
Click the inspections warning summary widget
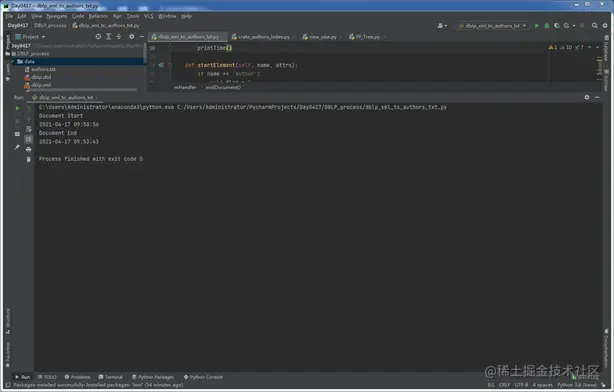(x=566, y=47)
